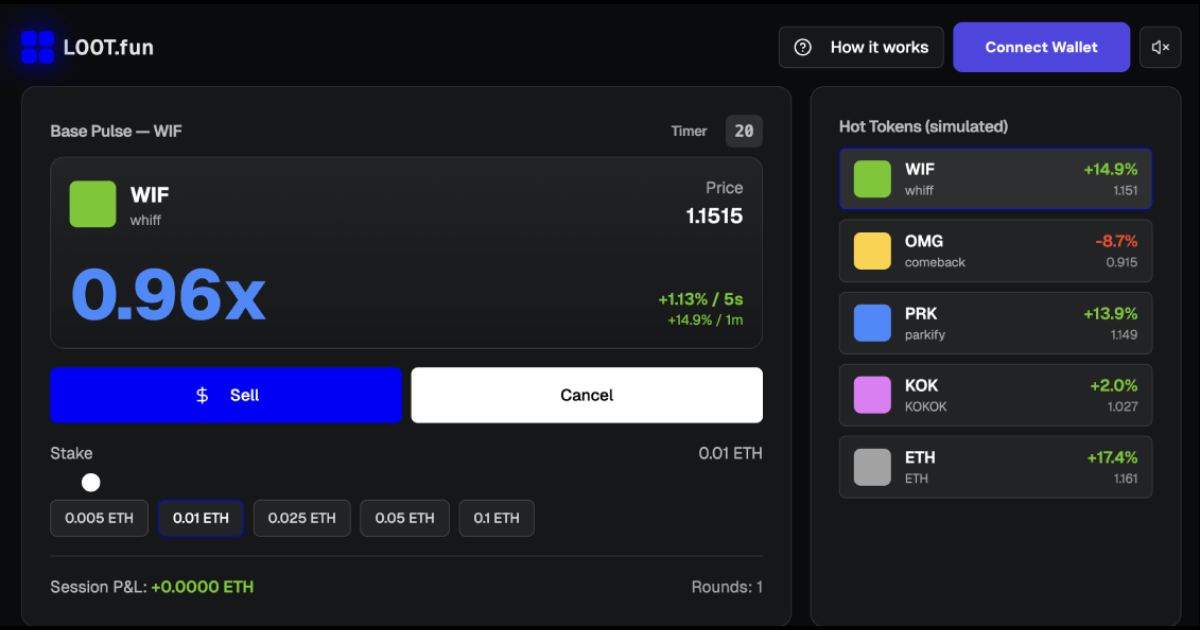Screen dimensions: 1200x630
Task: Click the price value 1.1515
Action: coord(714,216)
